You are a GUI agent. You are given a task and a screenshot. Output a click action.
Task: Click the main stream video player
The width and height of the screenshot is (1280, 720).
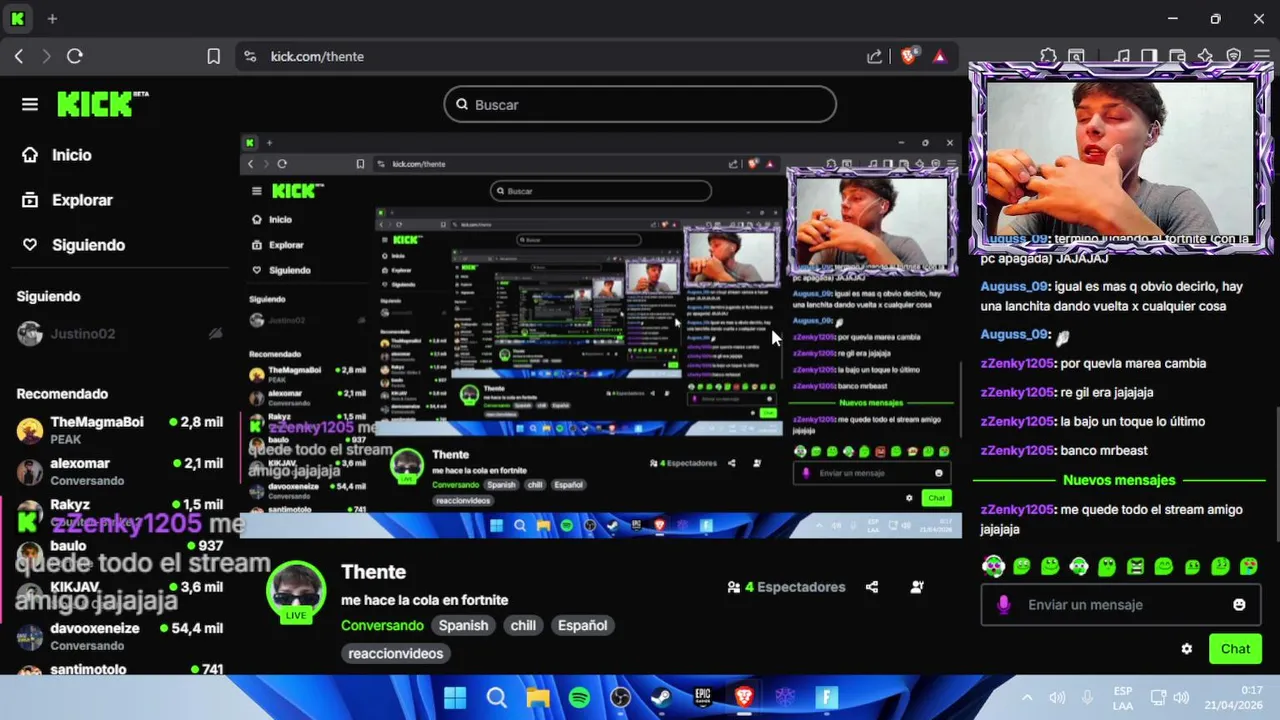600,335
